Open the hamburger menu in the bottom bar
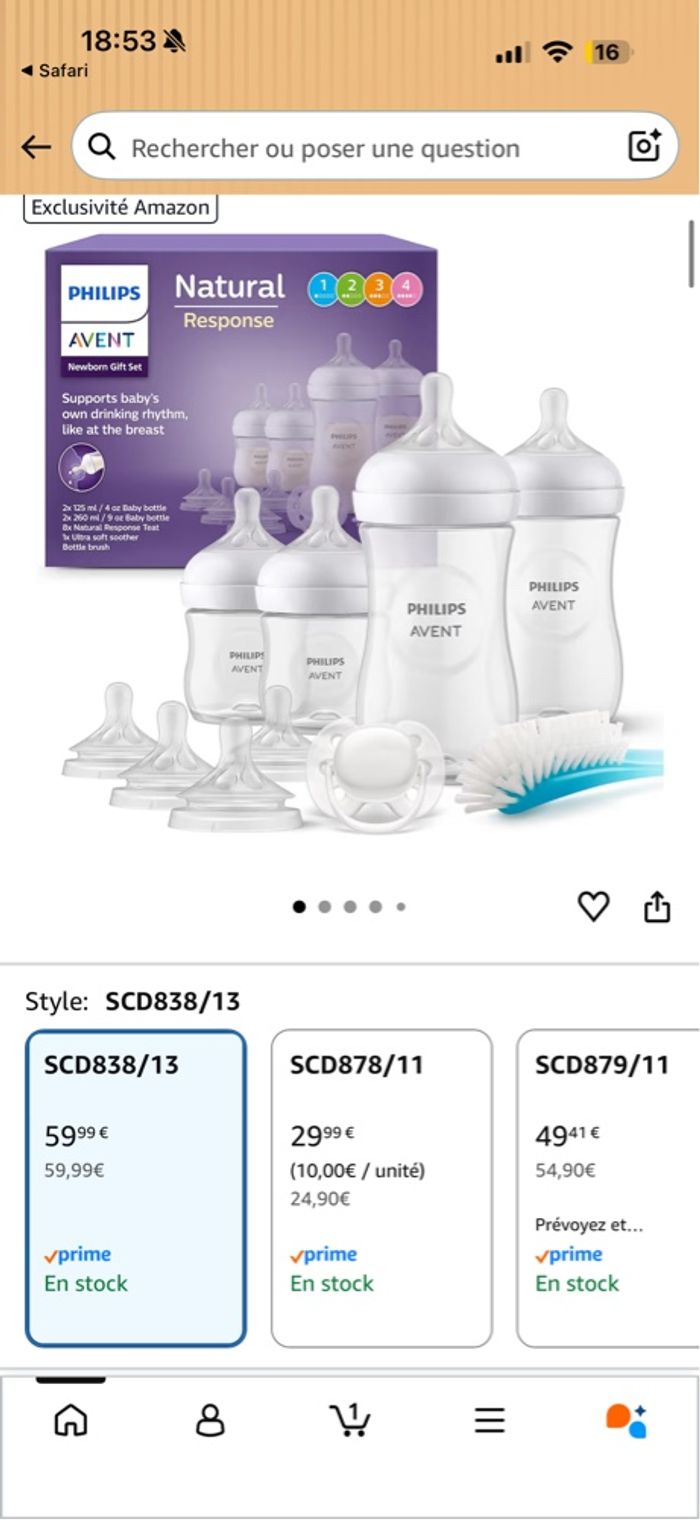 490,1420
